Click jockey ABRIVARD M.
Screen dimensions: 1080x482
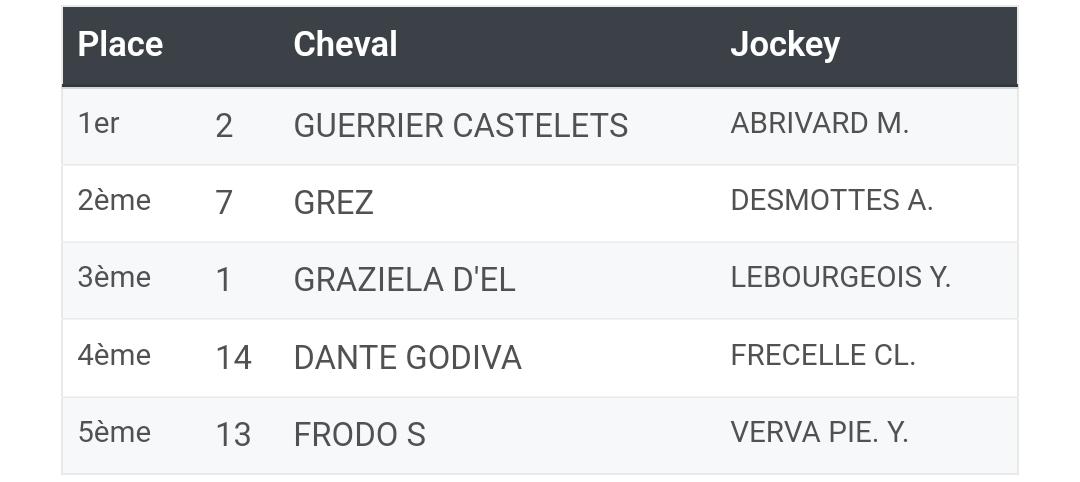pos(820,124)
